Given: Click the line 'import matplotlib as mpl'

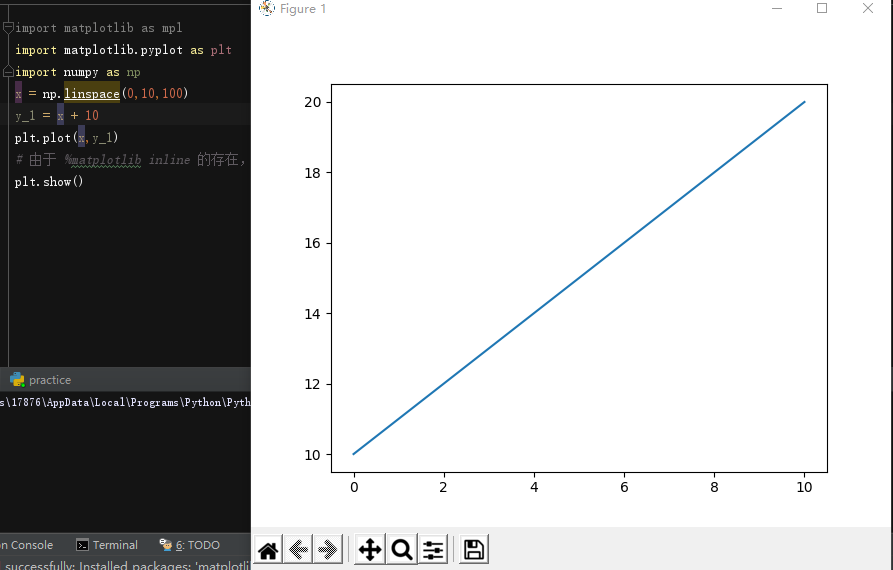Looking at the screenshot, I should point(99,28).
